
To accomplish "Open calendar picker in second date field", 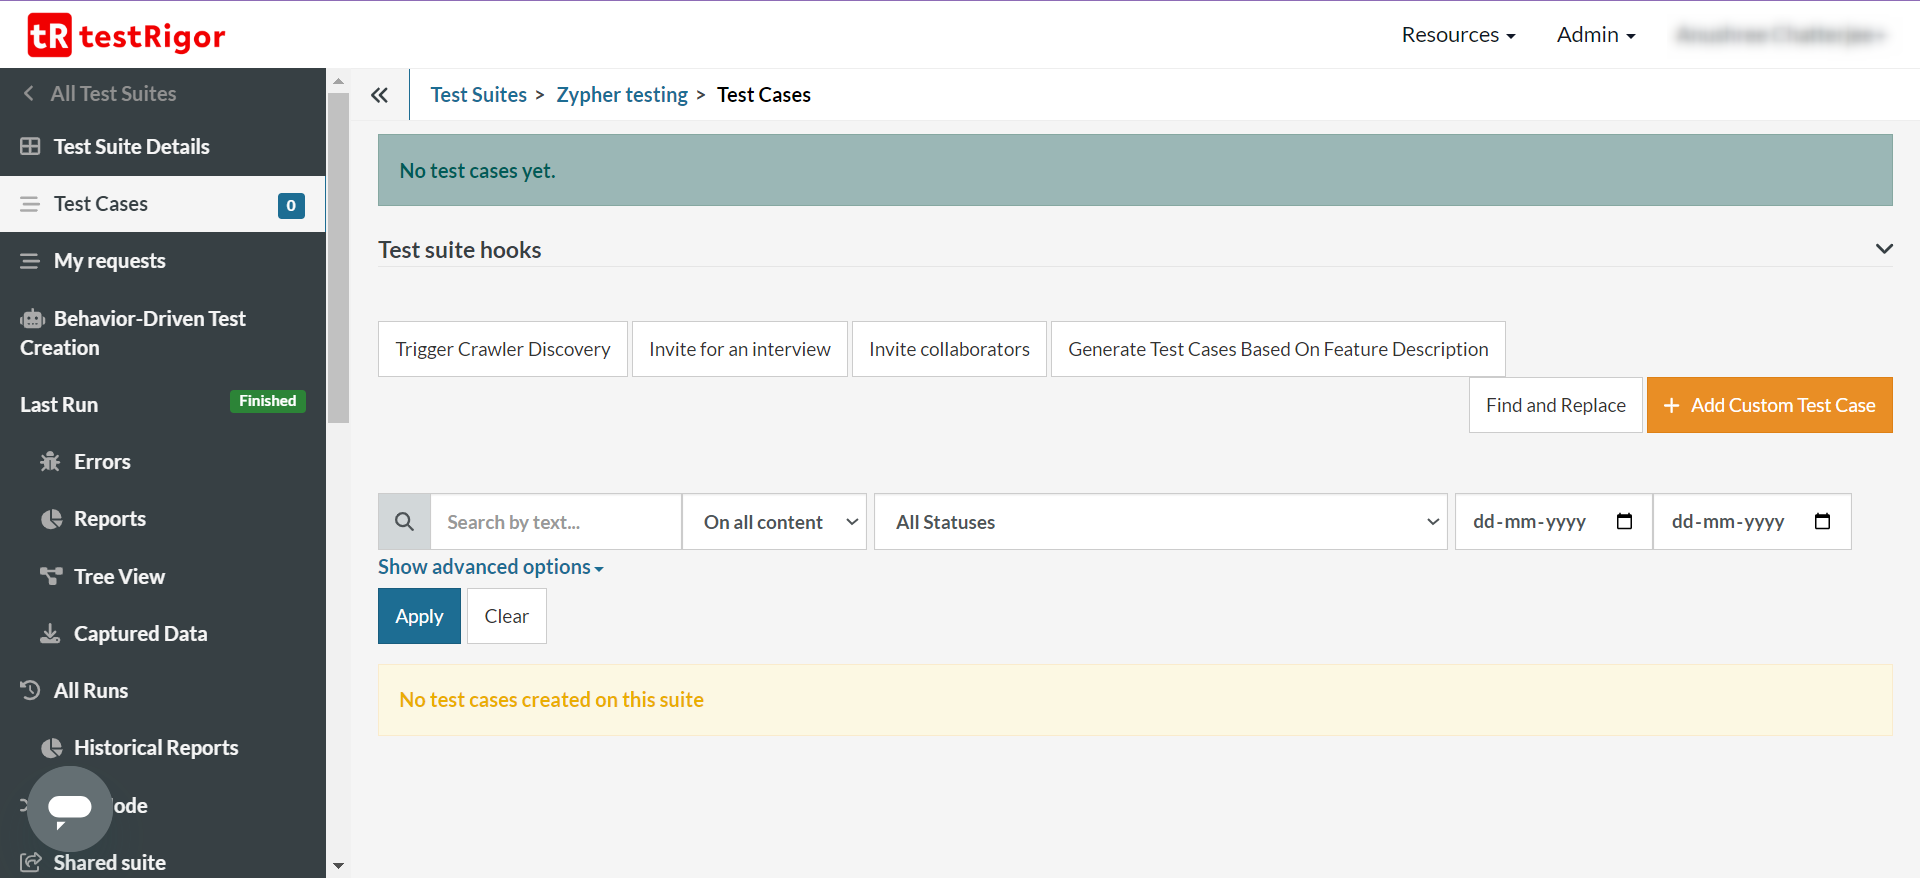I will pos(1822,522).
